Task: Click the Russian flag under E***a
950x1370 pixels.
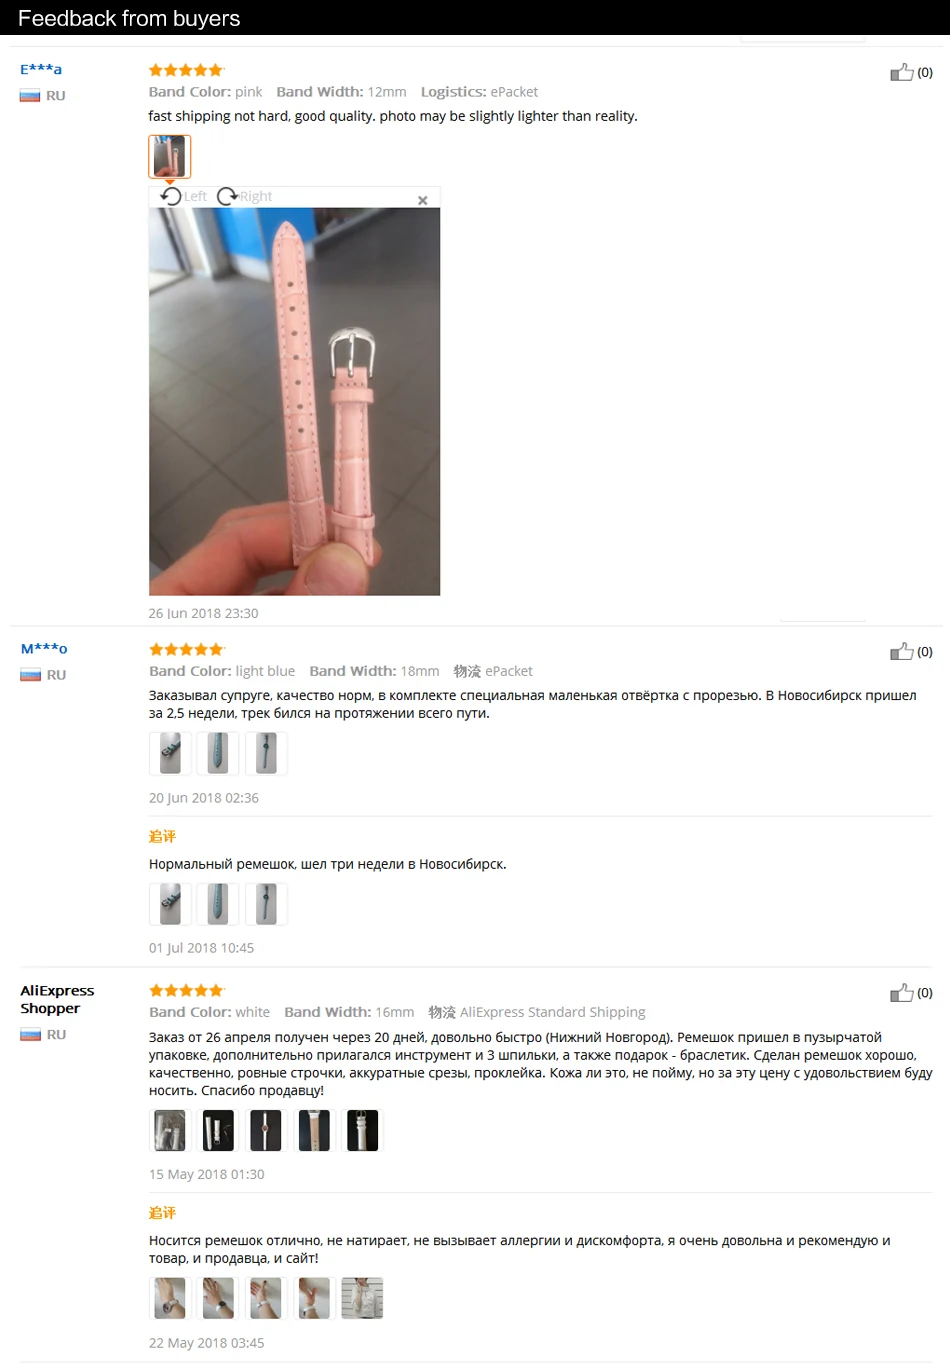Action: (x=30, y=96)
